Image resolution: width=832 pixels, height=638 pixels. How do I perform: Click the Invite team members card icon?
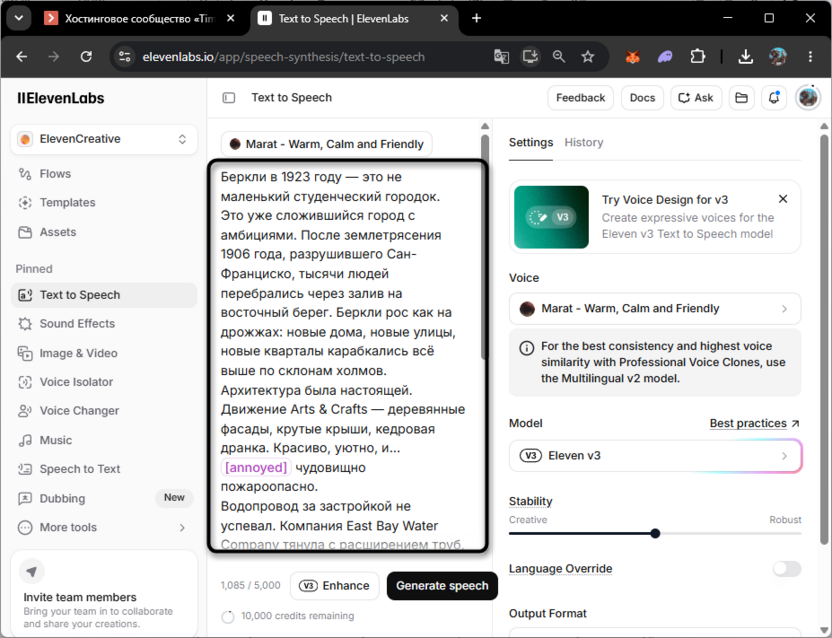pos(32,572)
